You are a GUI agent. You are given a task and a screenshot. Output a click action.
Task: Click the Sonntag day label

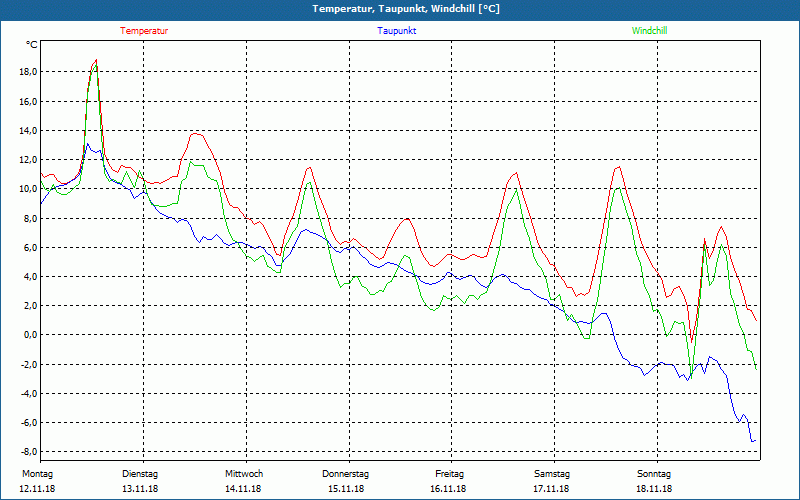click(x=654, y=473)
